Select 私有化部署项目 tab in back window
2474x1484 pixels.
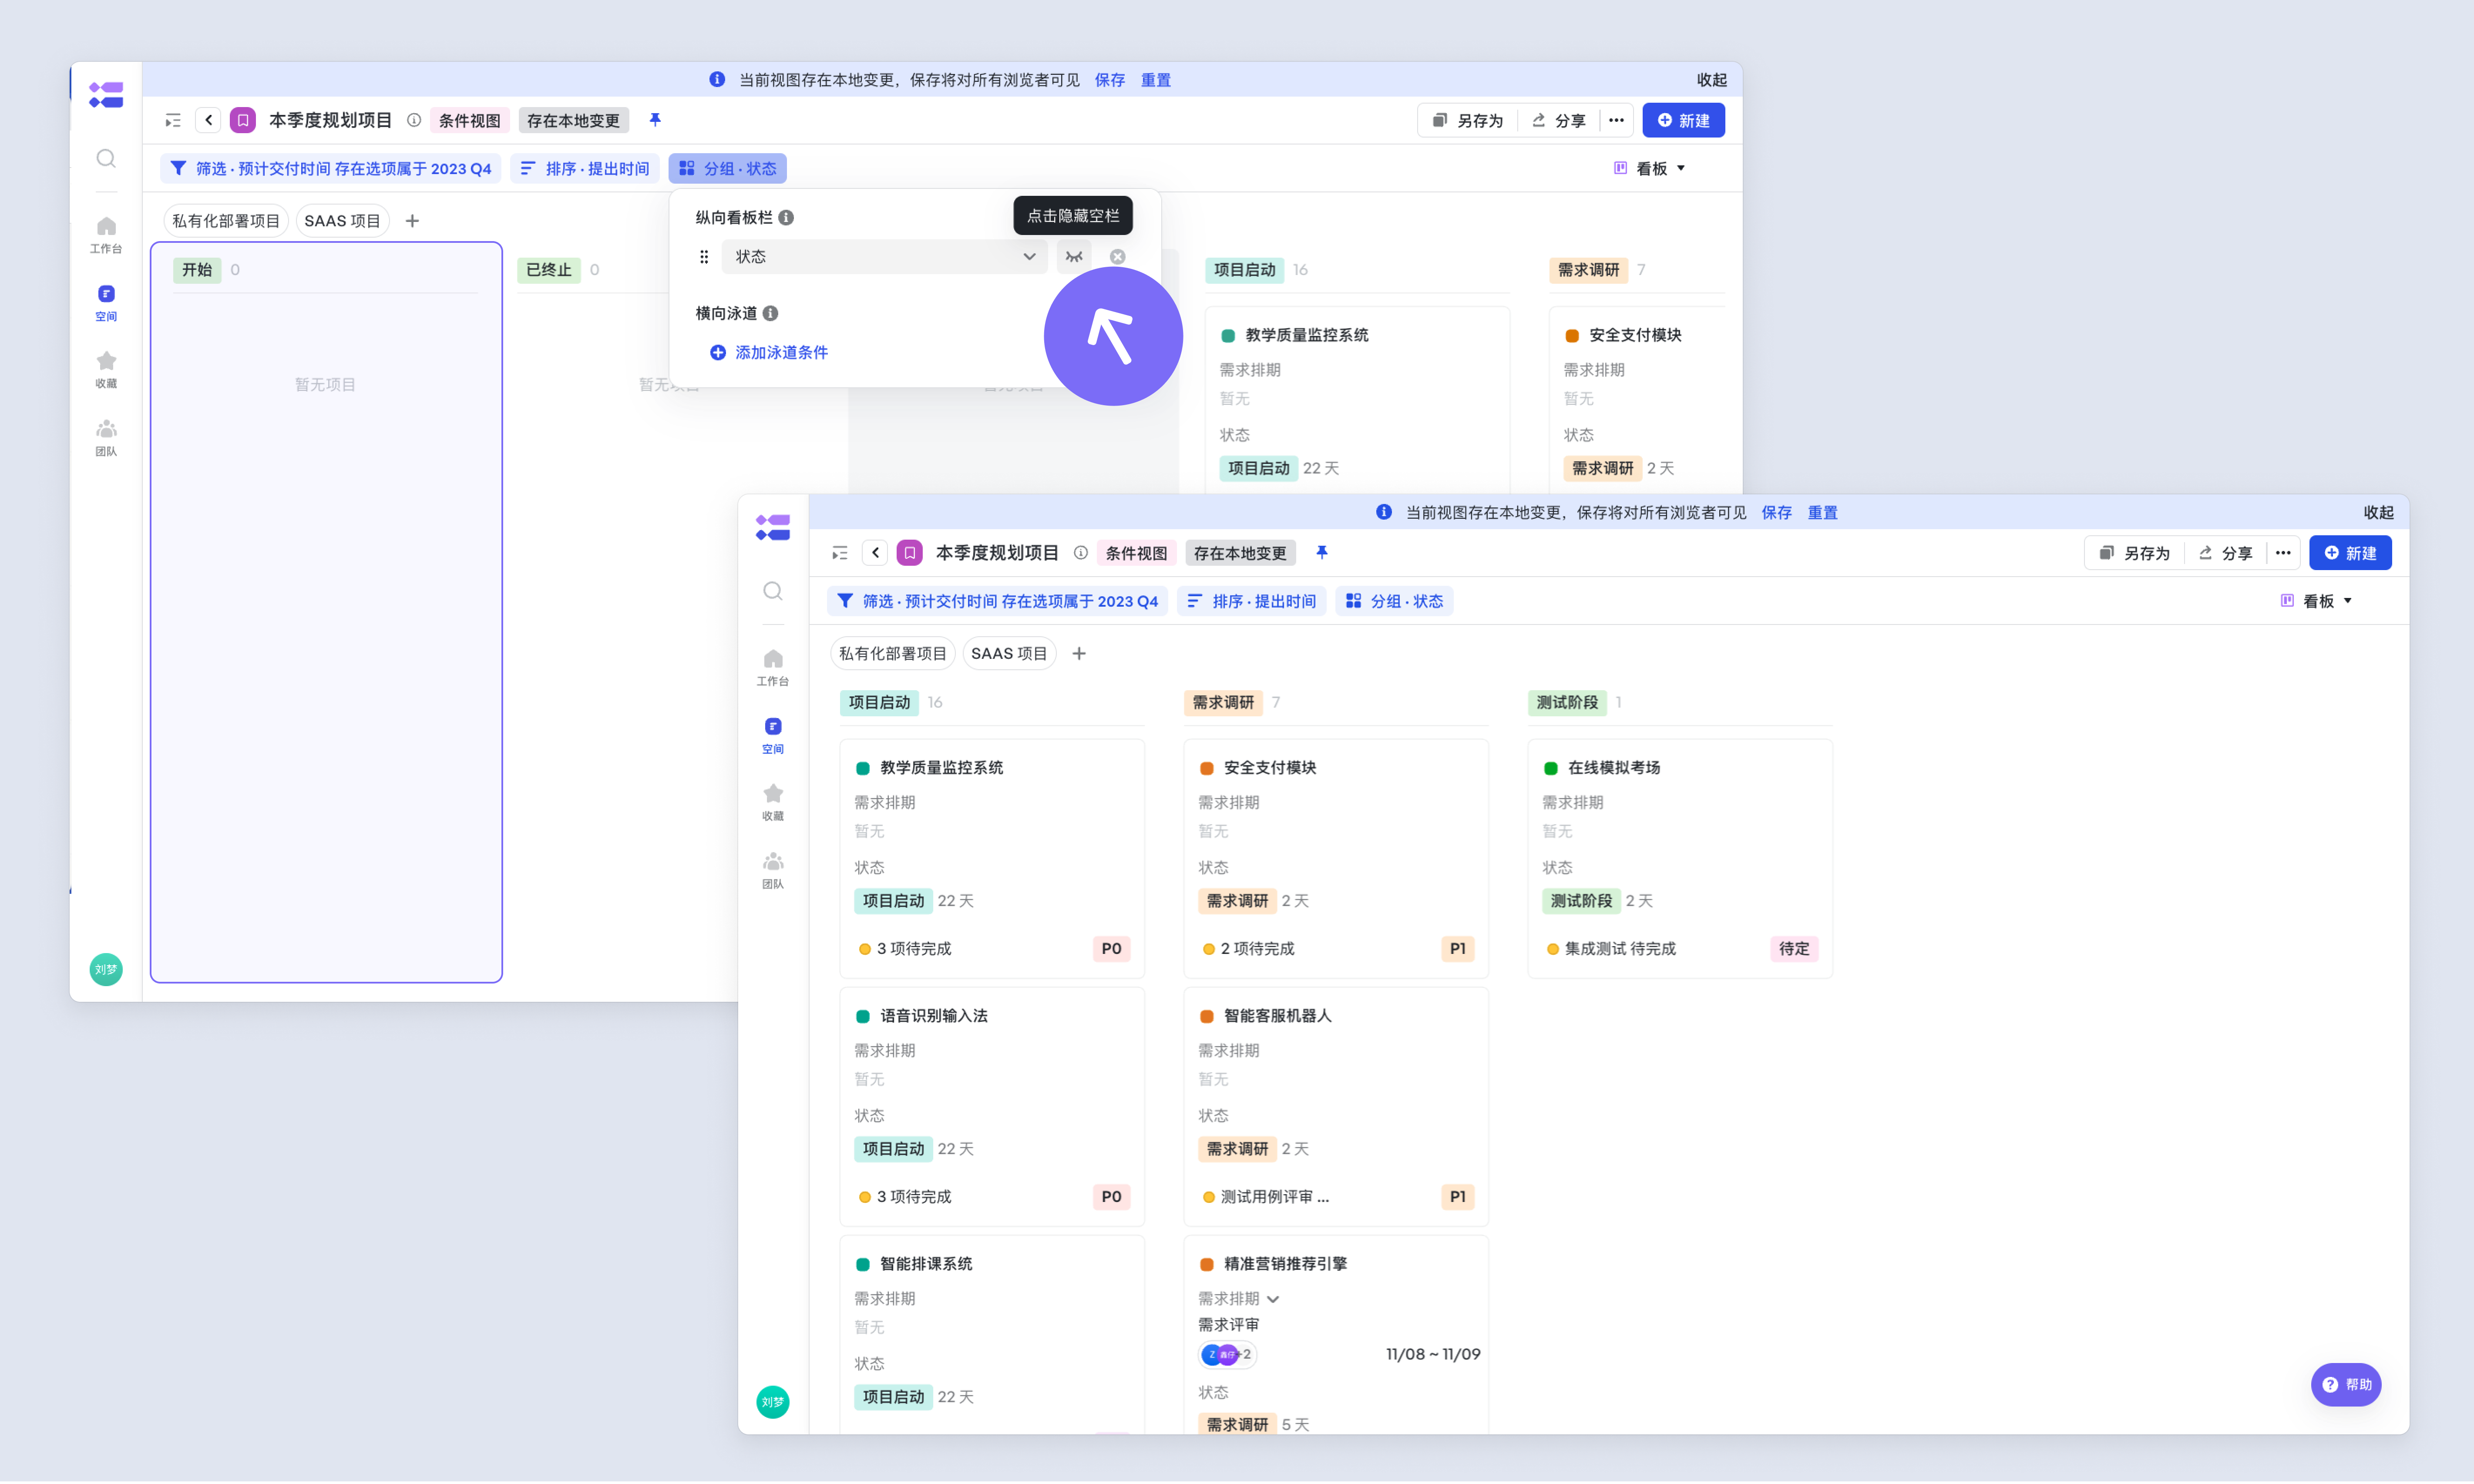pyautogui.click(x=226, y=221)
